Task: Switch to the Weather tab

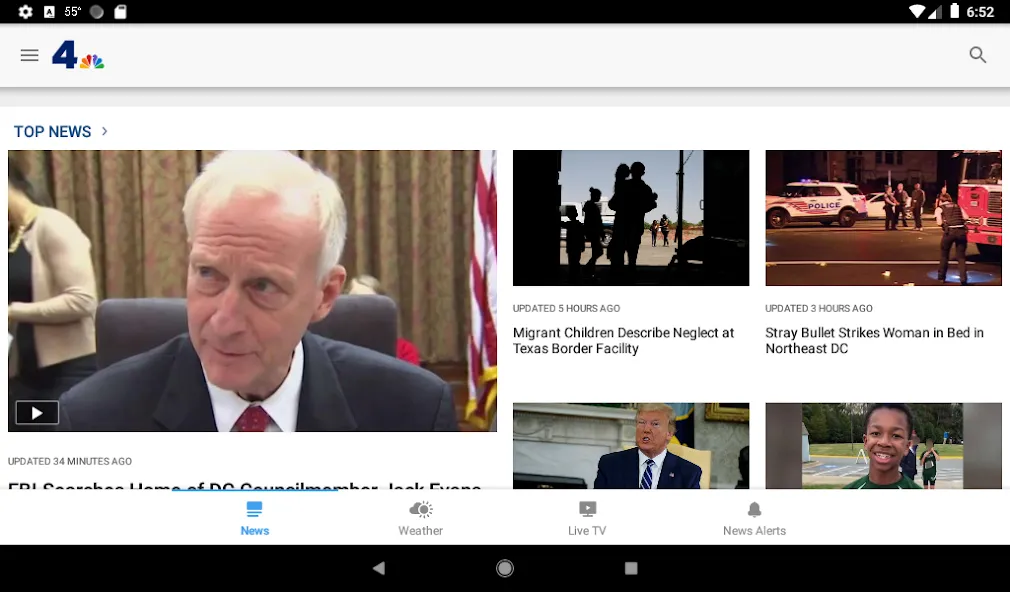Action: (x=421, y=519)
